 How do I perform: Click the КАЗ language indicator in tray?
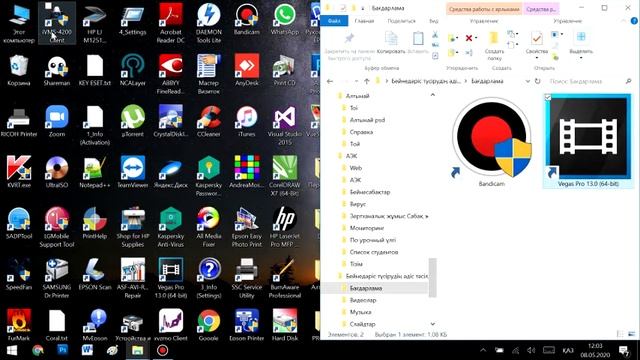568,350
